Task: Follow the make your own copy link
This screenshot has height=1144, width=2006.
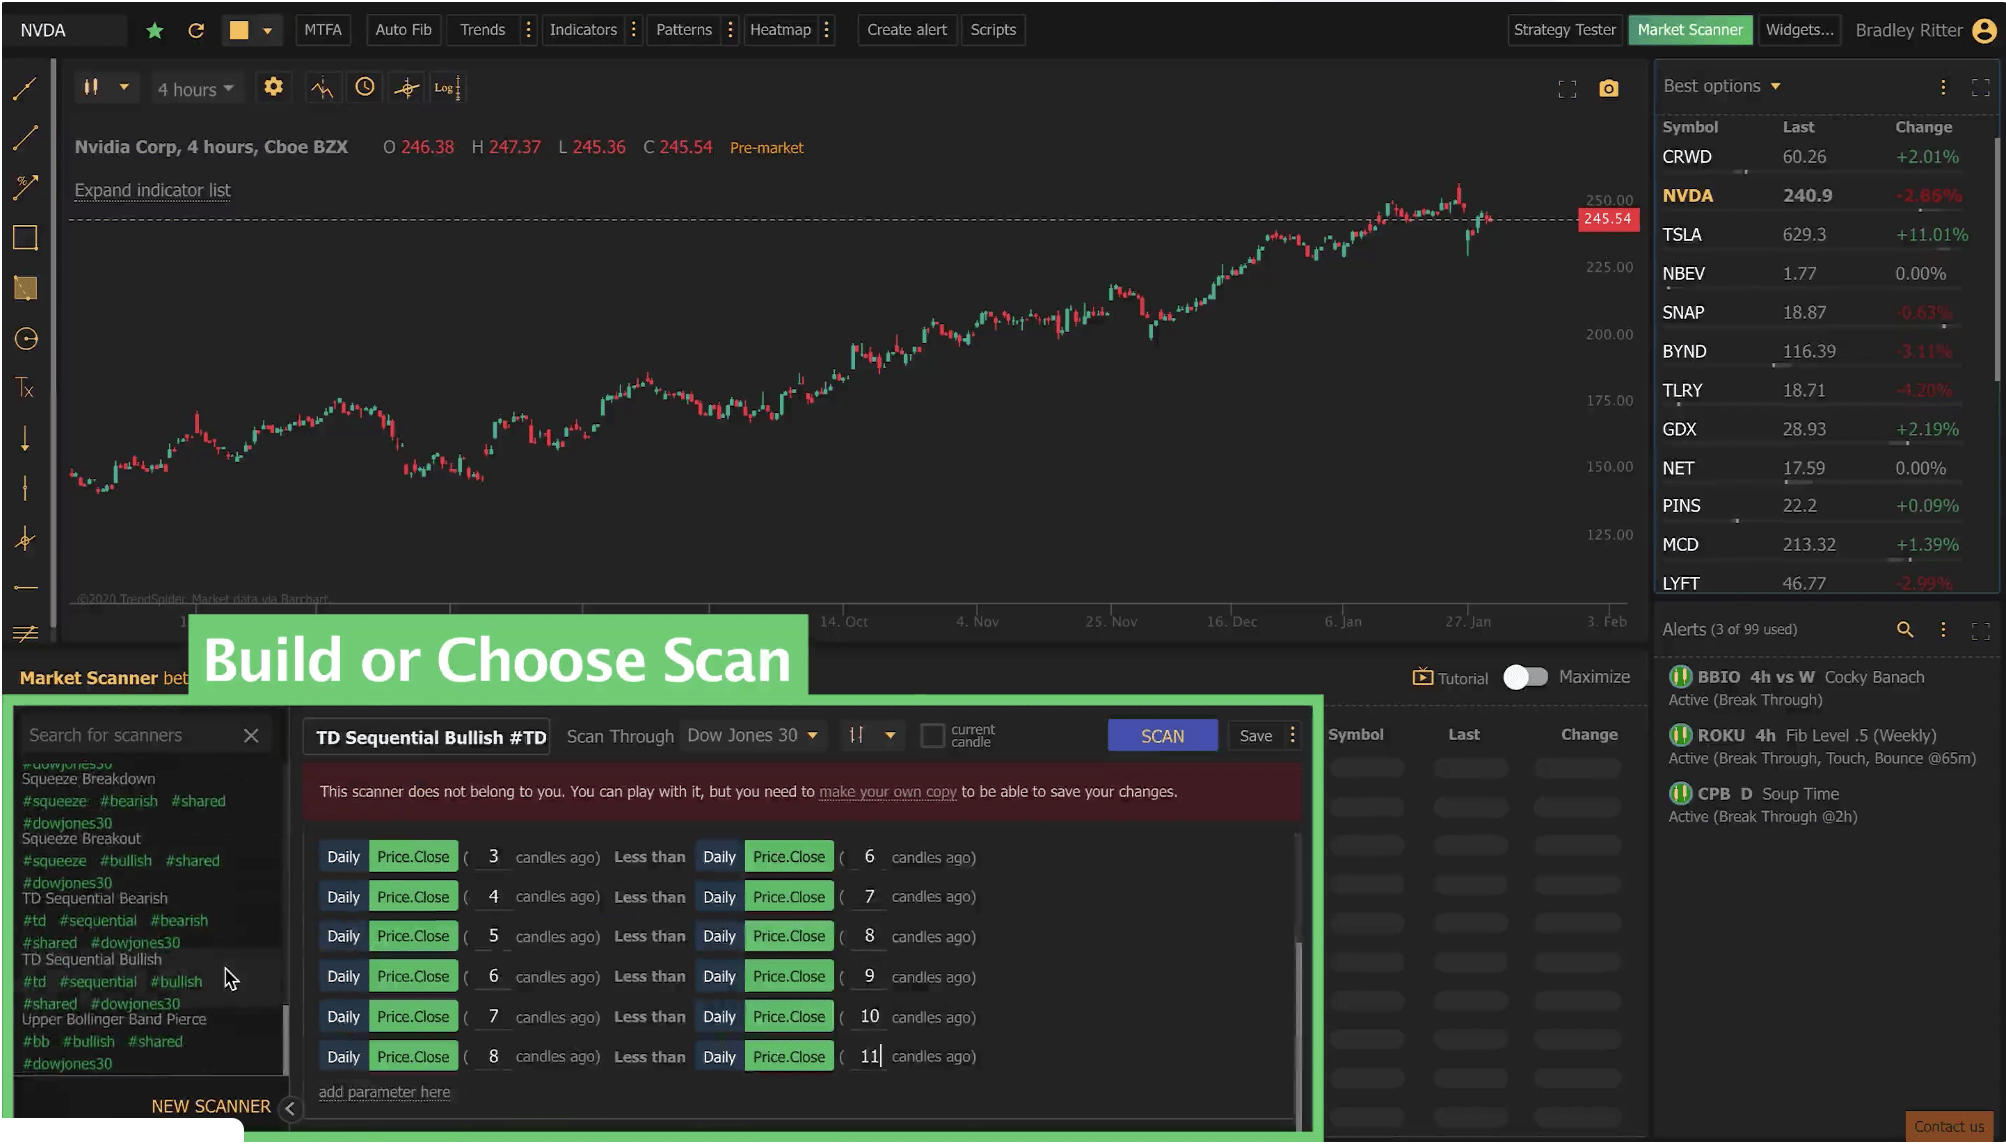Action: 887,791
